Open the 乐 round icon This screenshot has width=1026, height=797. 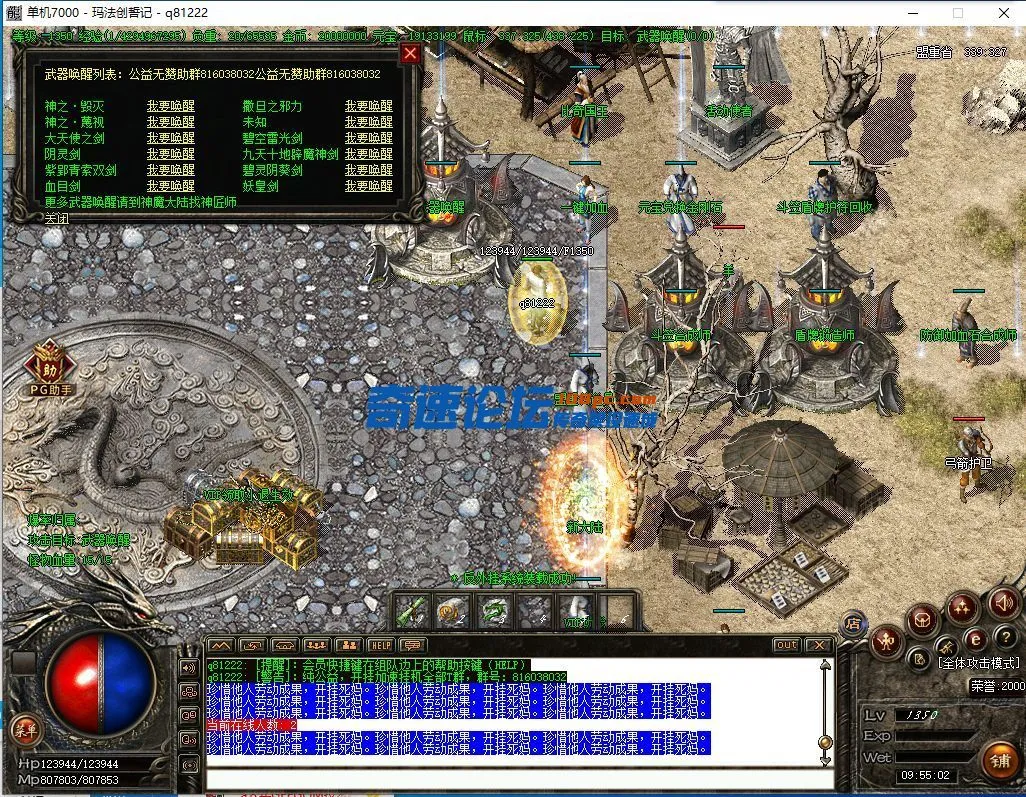(x=946, y=648)
